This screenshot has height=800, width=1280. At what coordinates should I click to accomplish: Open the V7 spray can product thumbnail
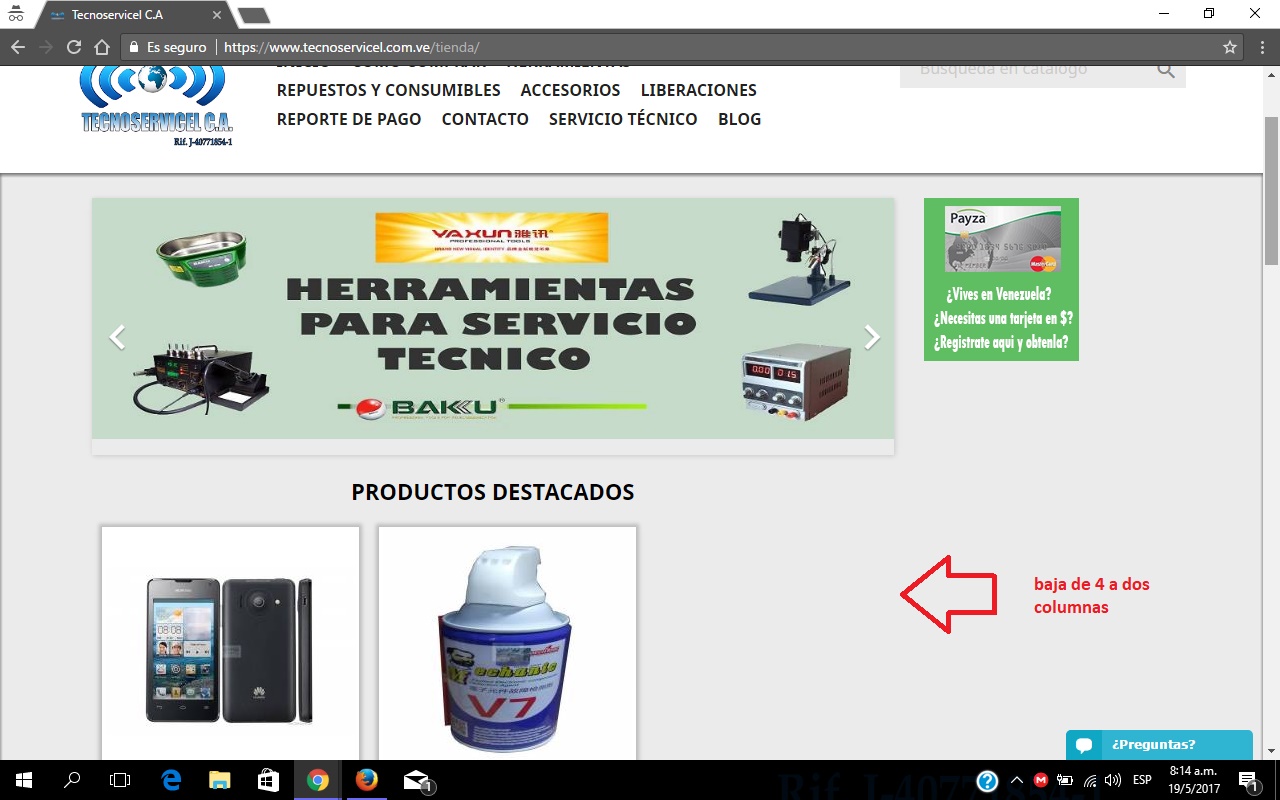point(507,641)
